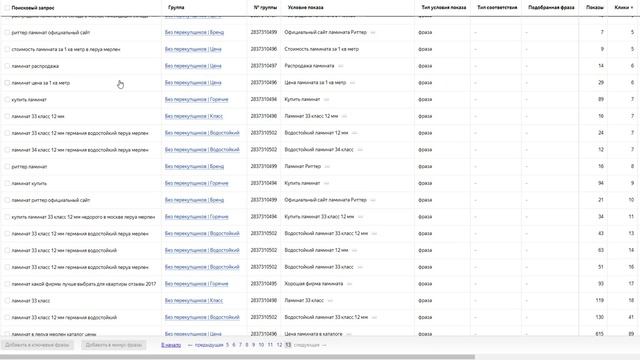Viewport: 640px width, 360px height.
Task: Click query text 'стоимость ламината за 1 кв метр в леруа мерлен'
Action: pos(66,49)
